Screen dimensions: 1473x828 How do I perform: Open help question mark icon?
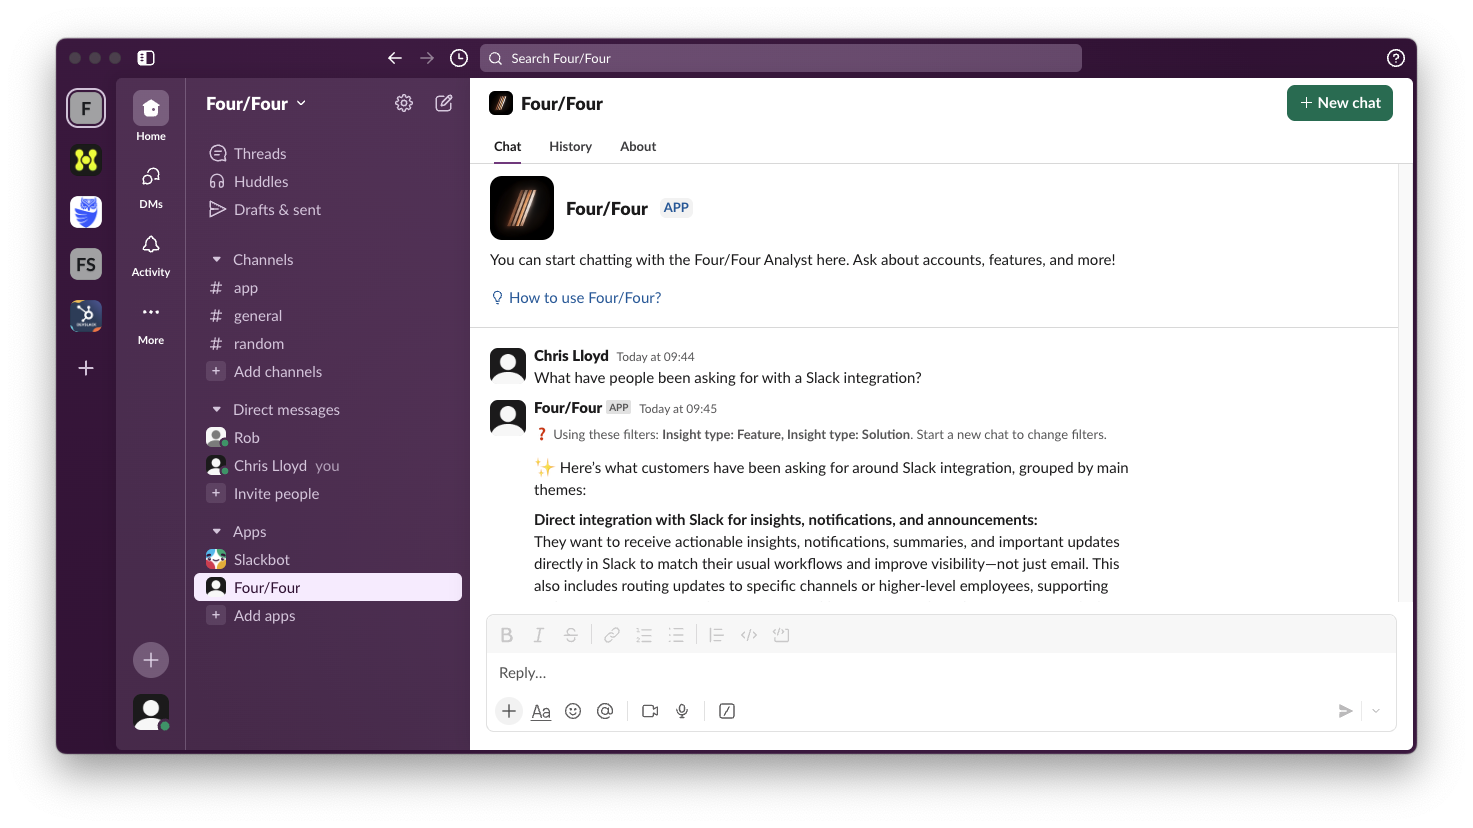pyautogui.click(x=1396, y=58)
